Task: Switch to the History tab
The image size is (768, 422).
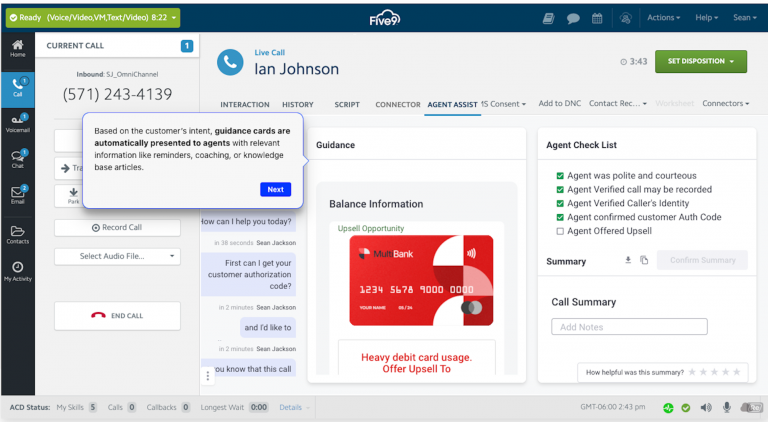Action: [x=297, y=104]
